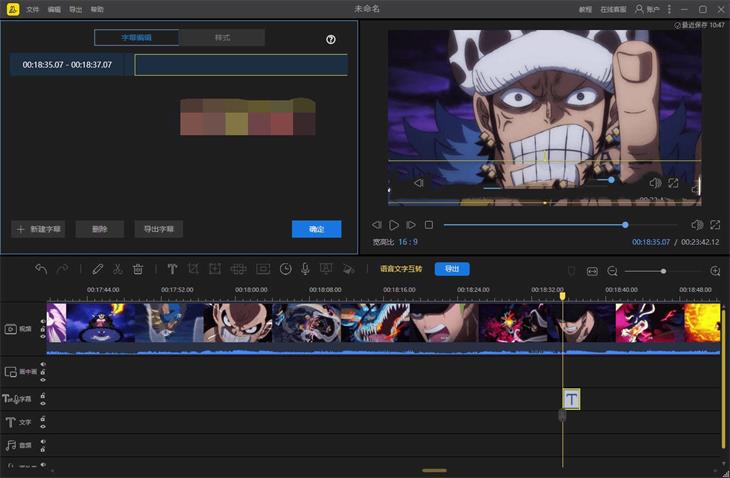This screenshot has width=730, height=478.
Task: Select the pencil edit tool
Action: tap(97, 269)
